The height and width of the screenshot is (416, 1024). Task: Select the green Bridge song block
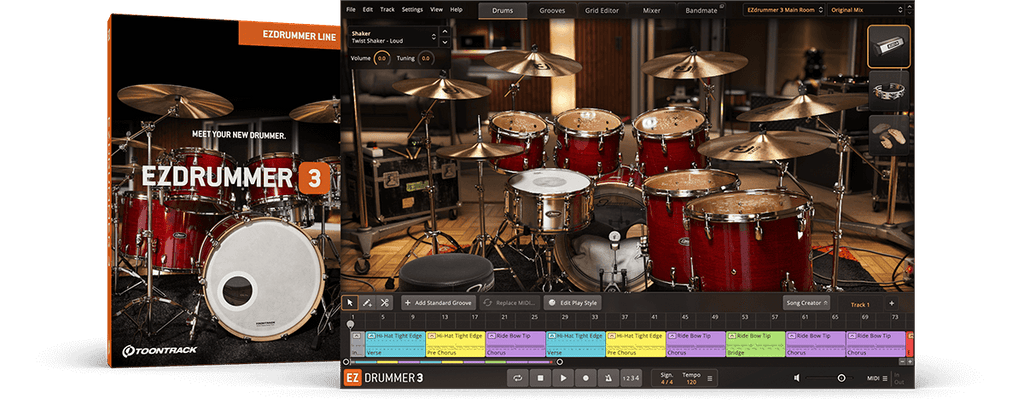point(755,344)
